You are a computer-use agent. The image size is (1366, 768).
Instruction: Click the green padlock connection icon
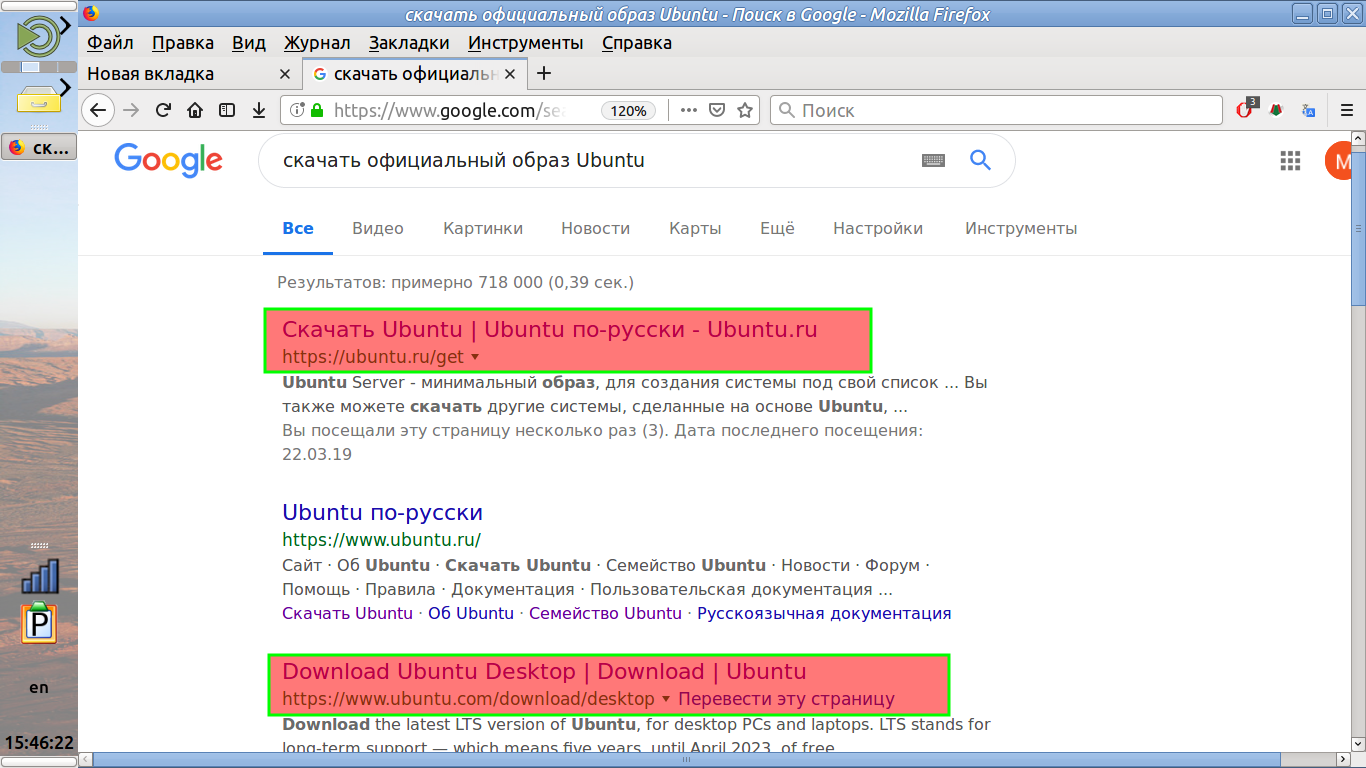pos(317,110)
